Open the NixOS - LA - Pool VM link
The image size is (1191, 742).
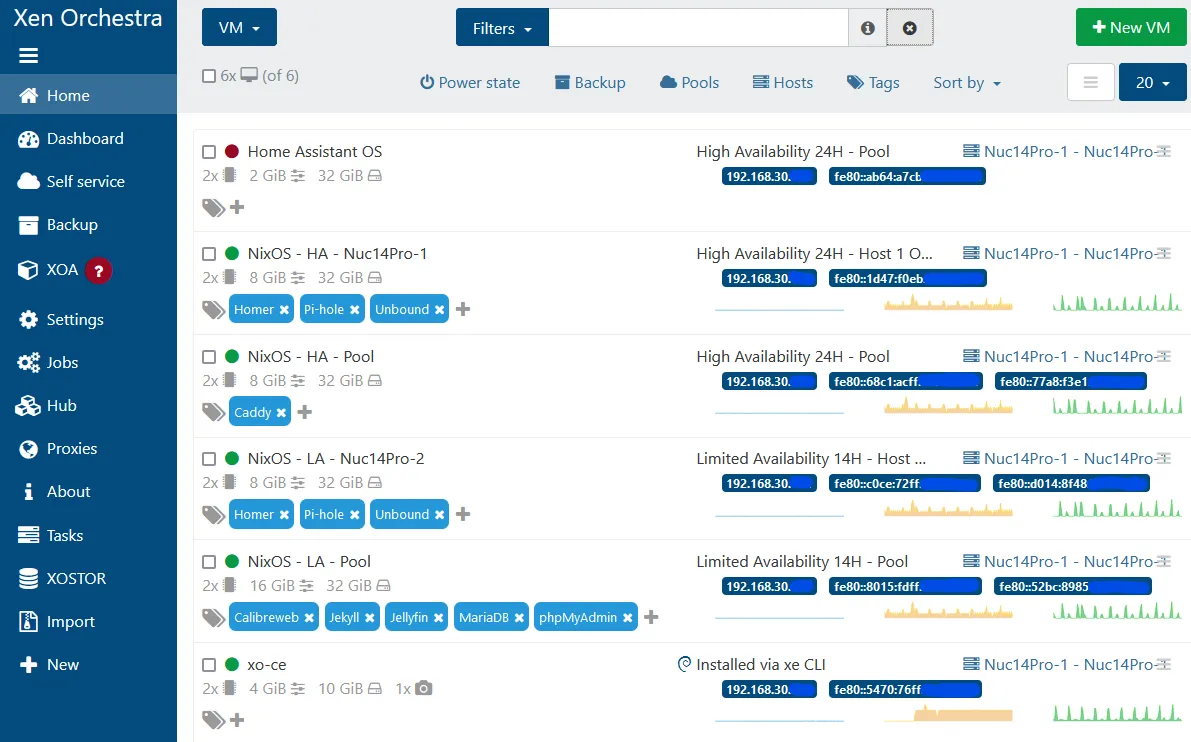(x=309, y=561)
